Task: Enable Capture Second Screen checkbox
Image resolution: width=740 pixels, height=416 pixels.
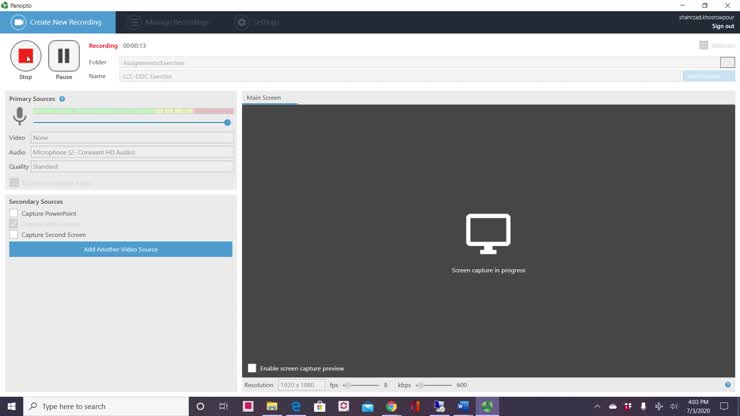Action: click(x=14, y=235)
